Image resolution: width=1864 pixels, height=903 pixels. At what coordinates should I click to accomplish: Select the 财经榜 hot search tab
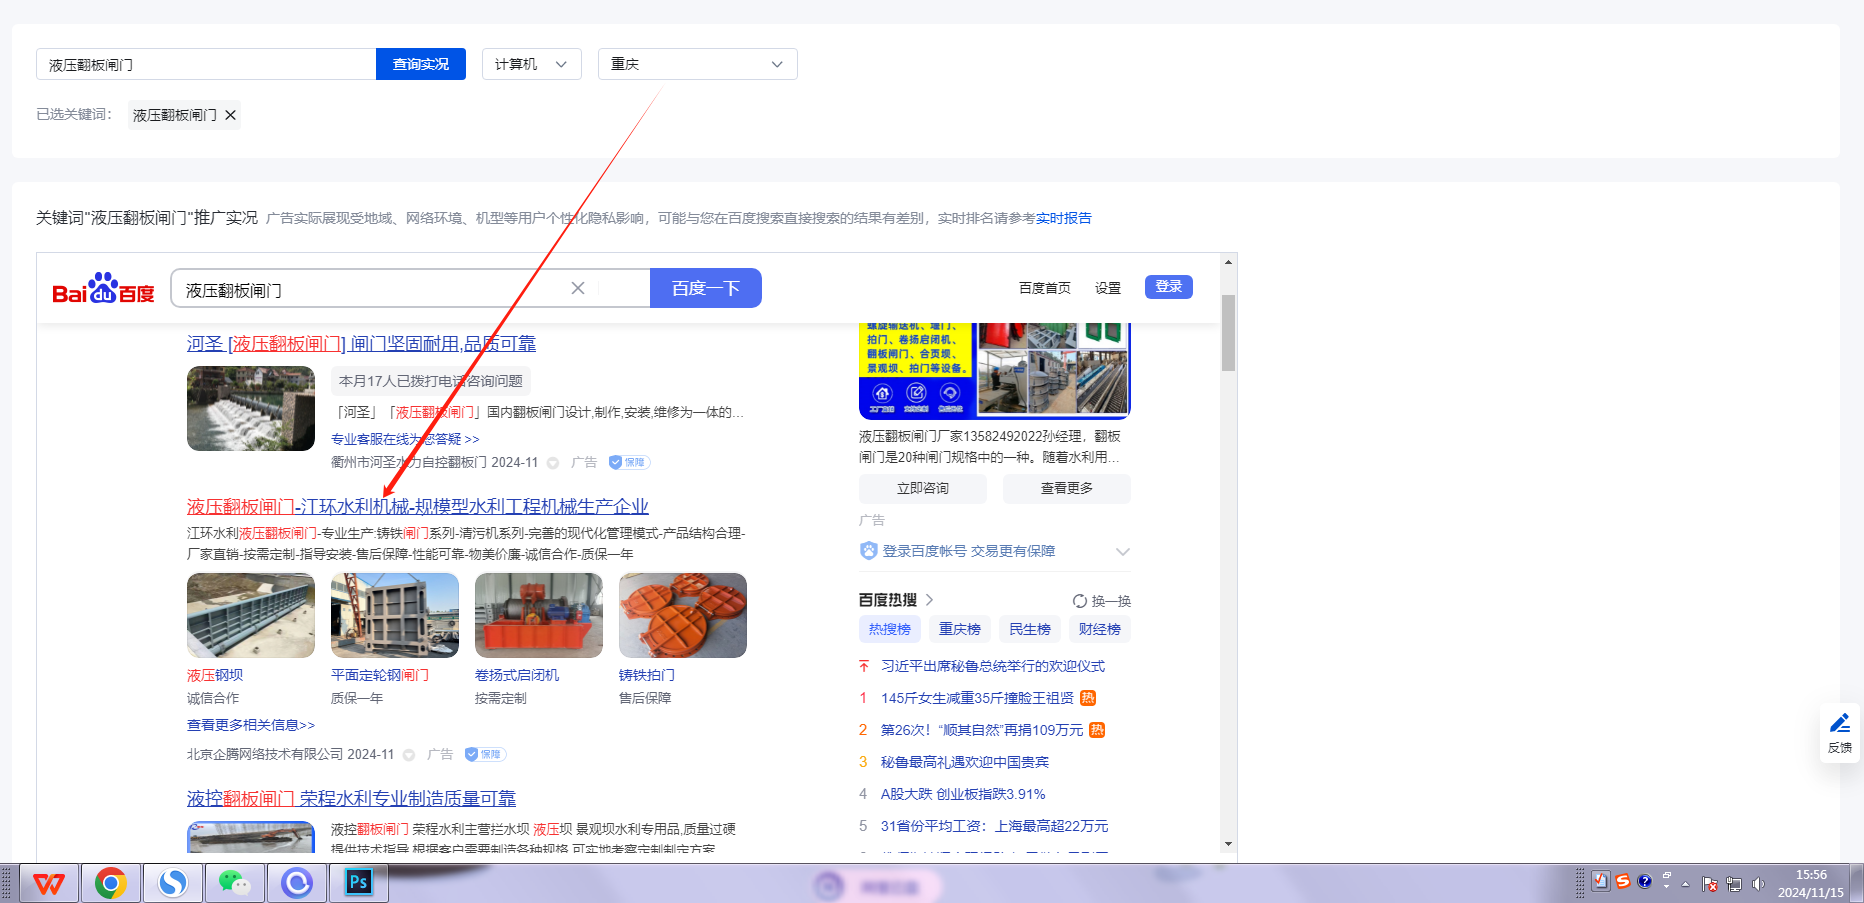click(1099, 629)
